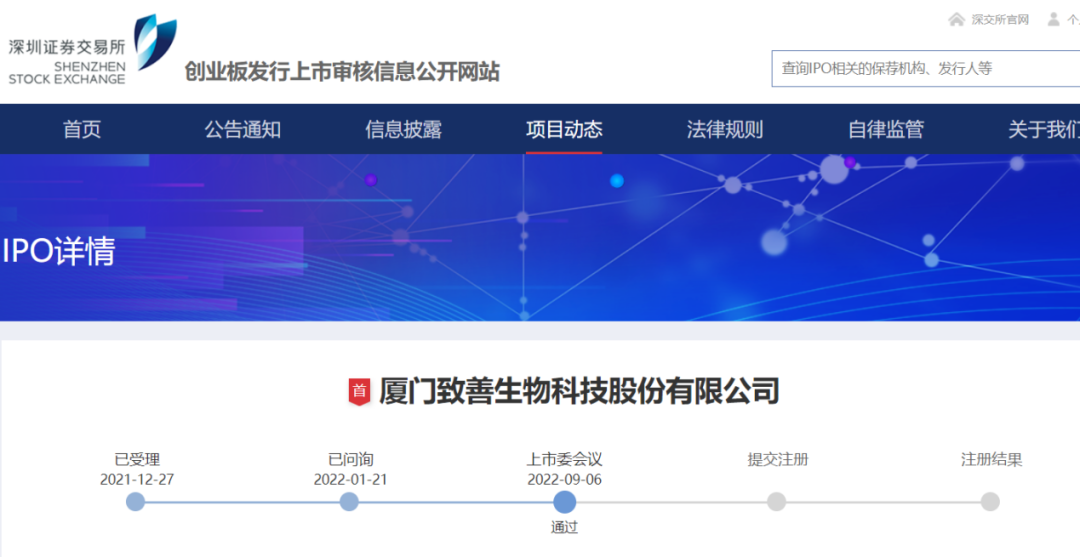
Task: Click the company name 厦门致善生物科技股份有限公司
Action: pyautogui.click(x=579, y=391)
